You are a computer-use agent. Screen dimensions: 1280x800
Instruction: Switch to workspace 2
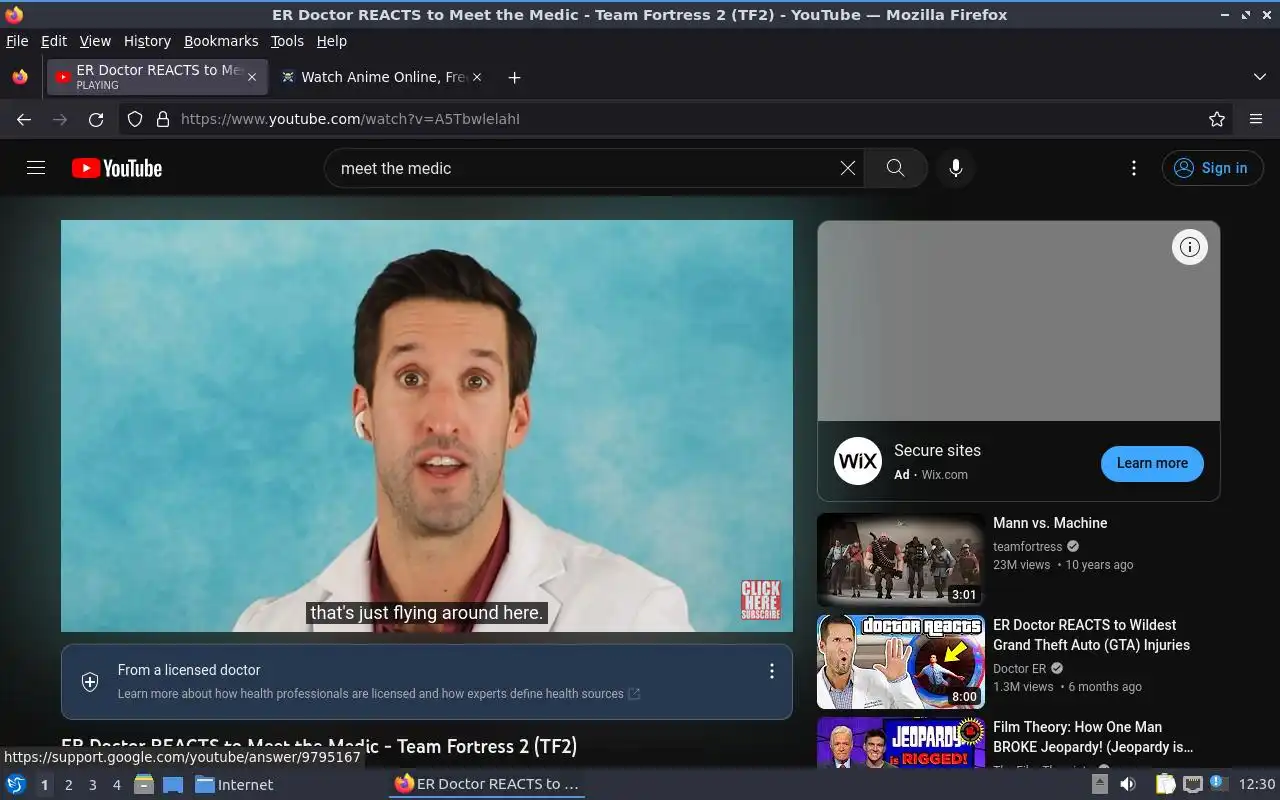[x=69, y=785]
